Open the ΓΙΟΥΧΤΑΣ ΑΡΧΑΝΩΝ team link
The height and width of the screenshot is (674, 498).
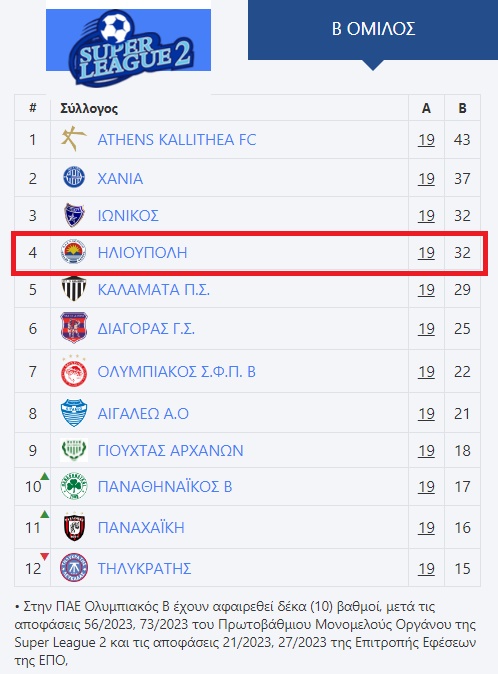pyautogui.click(x=171, y=450)
